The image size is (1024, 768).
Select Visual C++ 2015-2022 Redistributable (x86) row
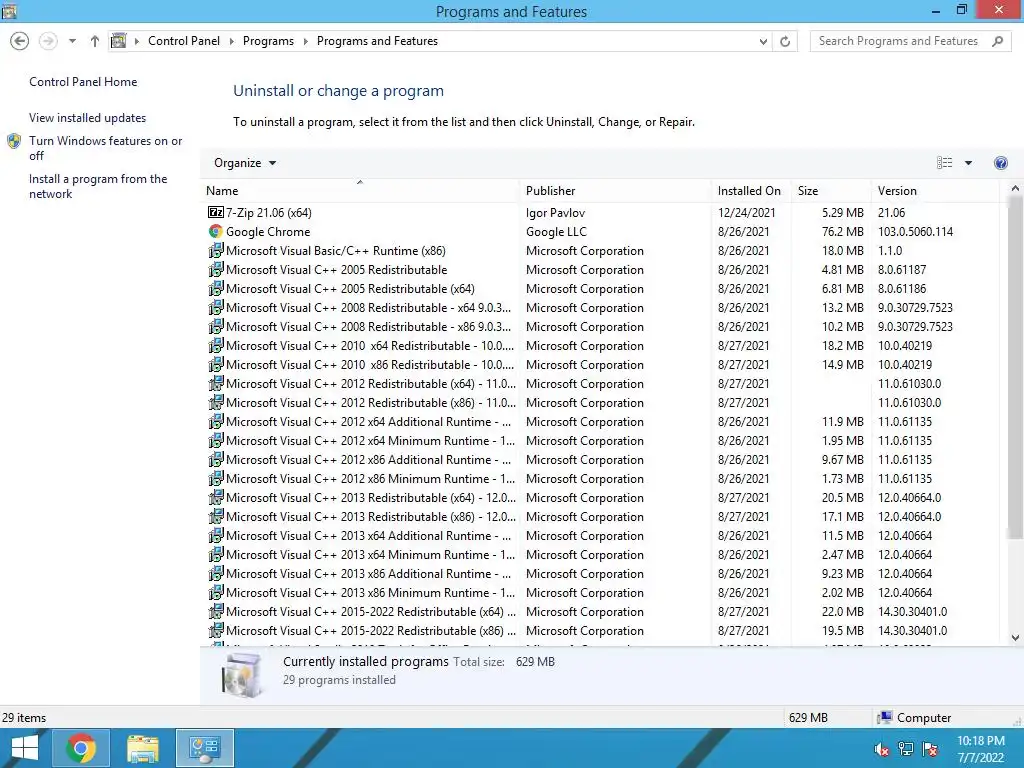[601, 630]
